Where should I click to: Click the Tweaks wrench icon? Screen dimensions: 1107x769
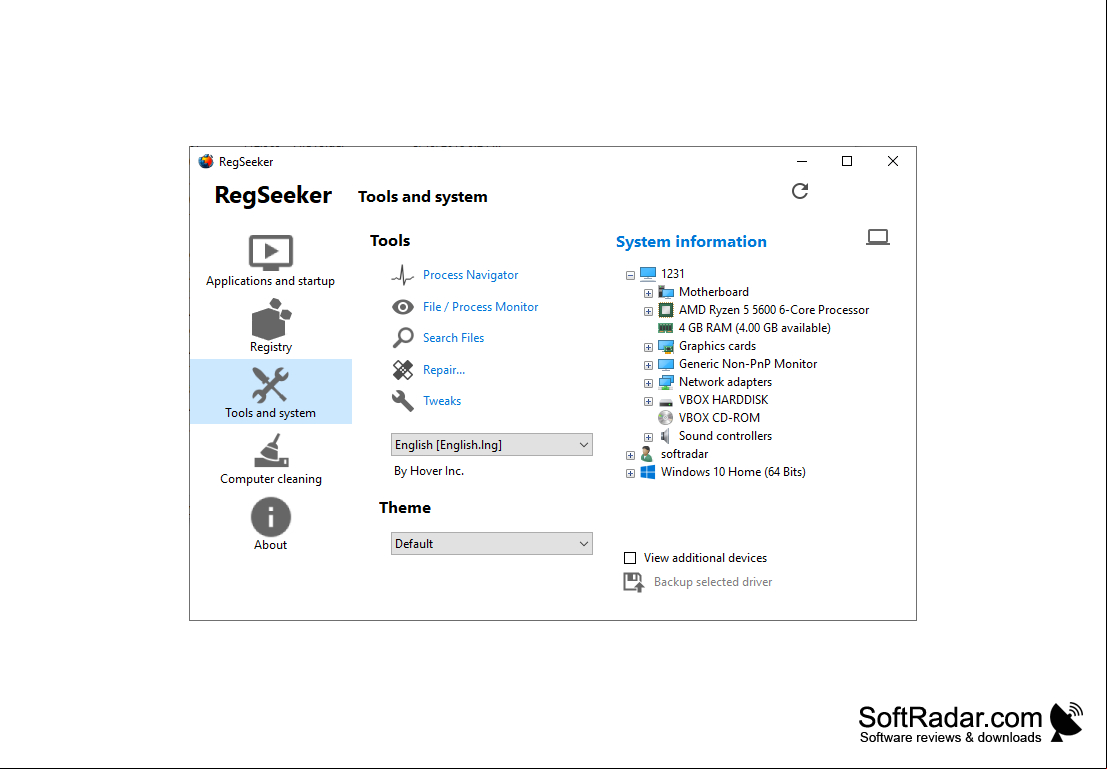point(402,400)
